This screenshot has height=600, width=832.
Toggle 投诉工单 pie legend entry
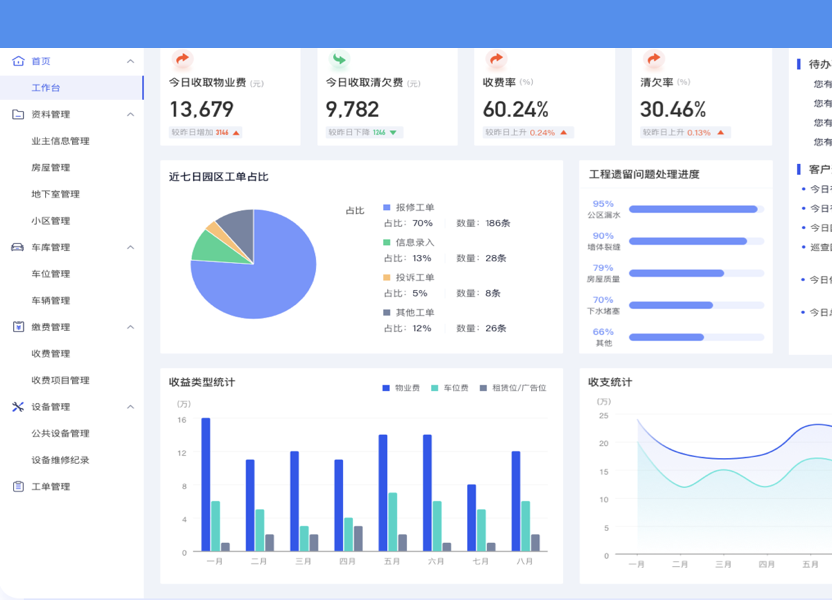[x=409, y=277]
